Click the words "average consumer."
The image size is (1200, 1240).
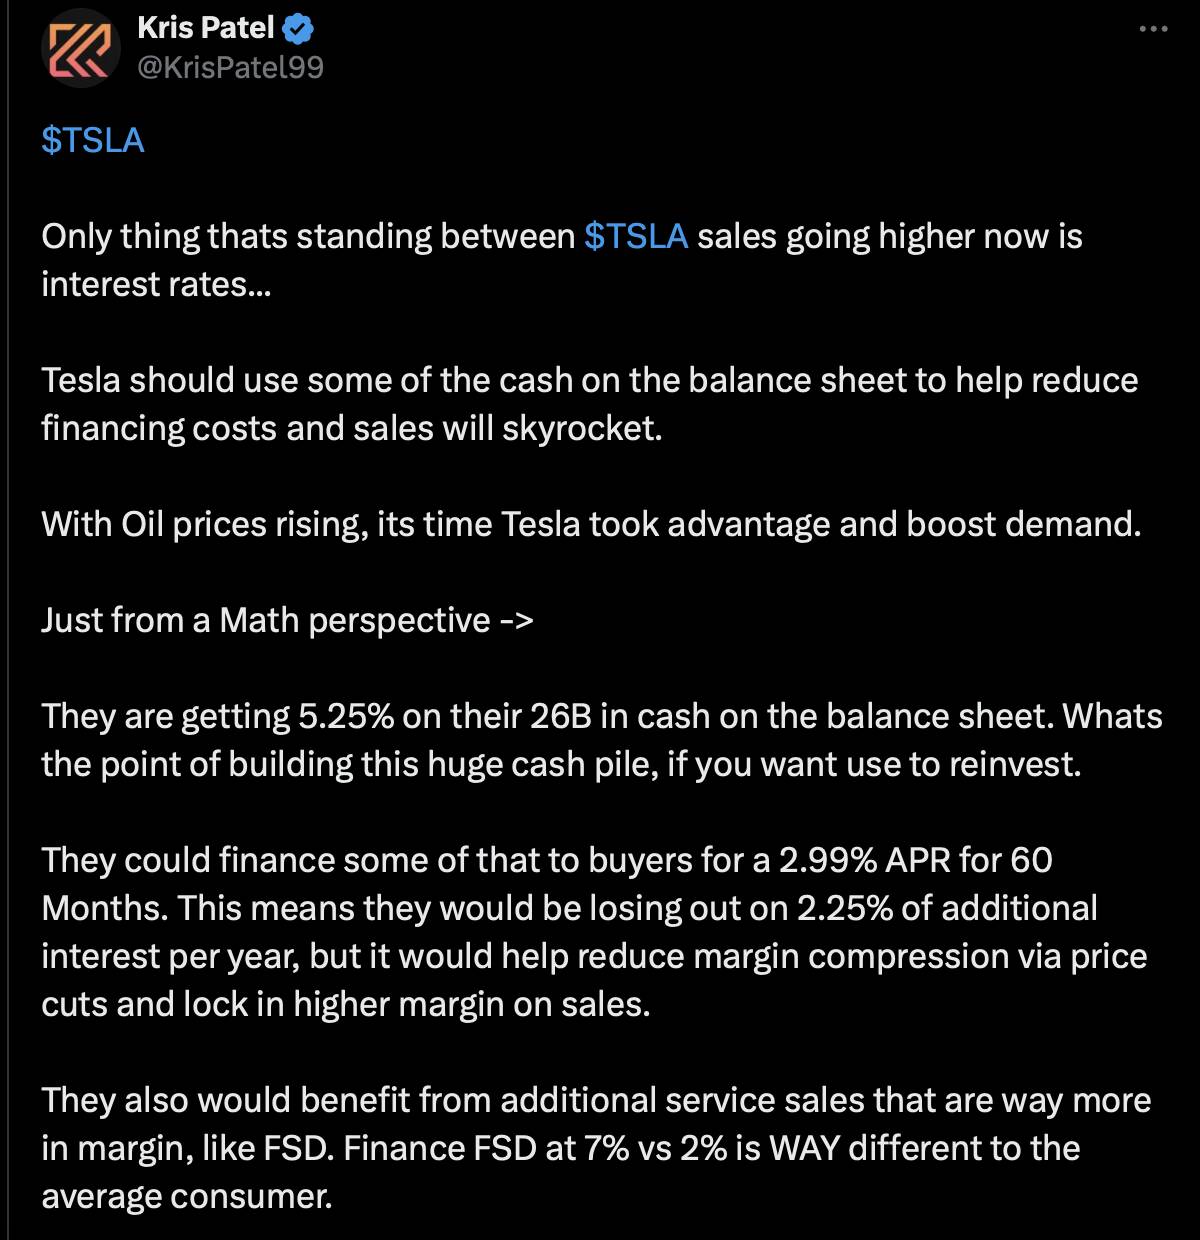pyautogui.click(x=187, y=1197)
